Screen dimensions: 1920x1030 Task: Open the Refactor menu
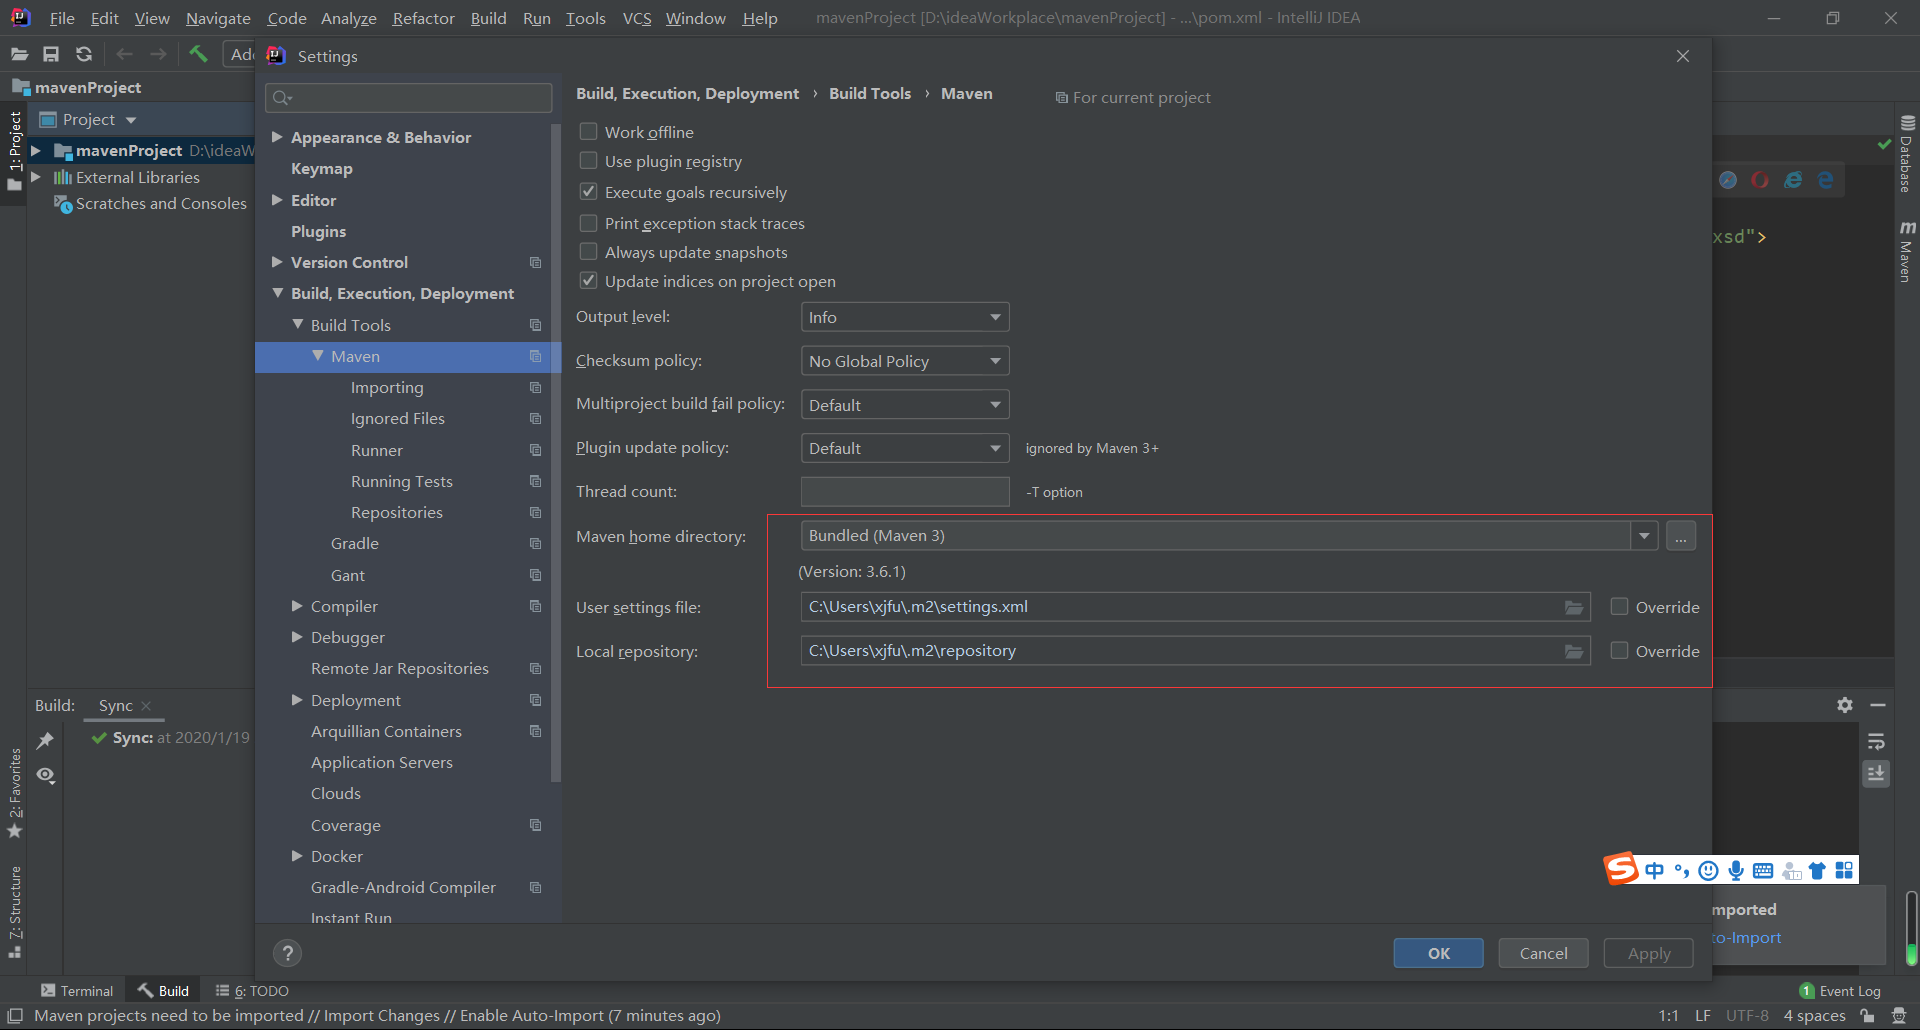tap(423, 18)
